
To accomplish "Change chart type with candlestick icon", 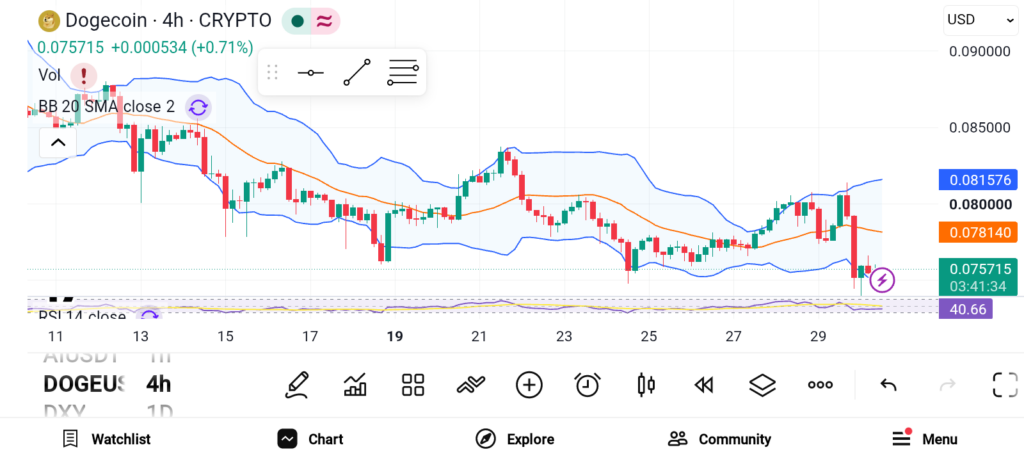I will pyautogui.click(x=646, y=385).
